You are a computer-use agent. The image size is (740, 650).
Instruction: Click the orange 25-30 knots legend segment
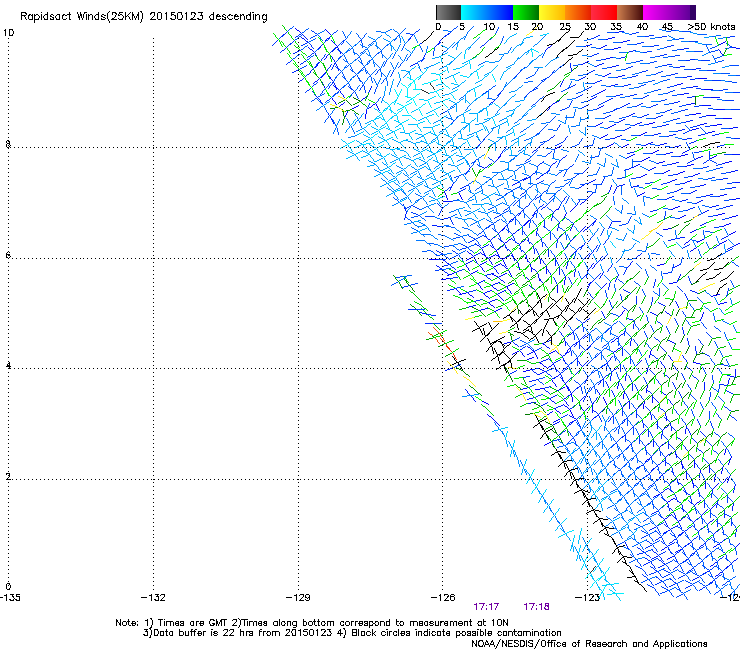pyautogui.click(x=578, y=12)
